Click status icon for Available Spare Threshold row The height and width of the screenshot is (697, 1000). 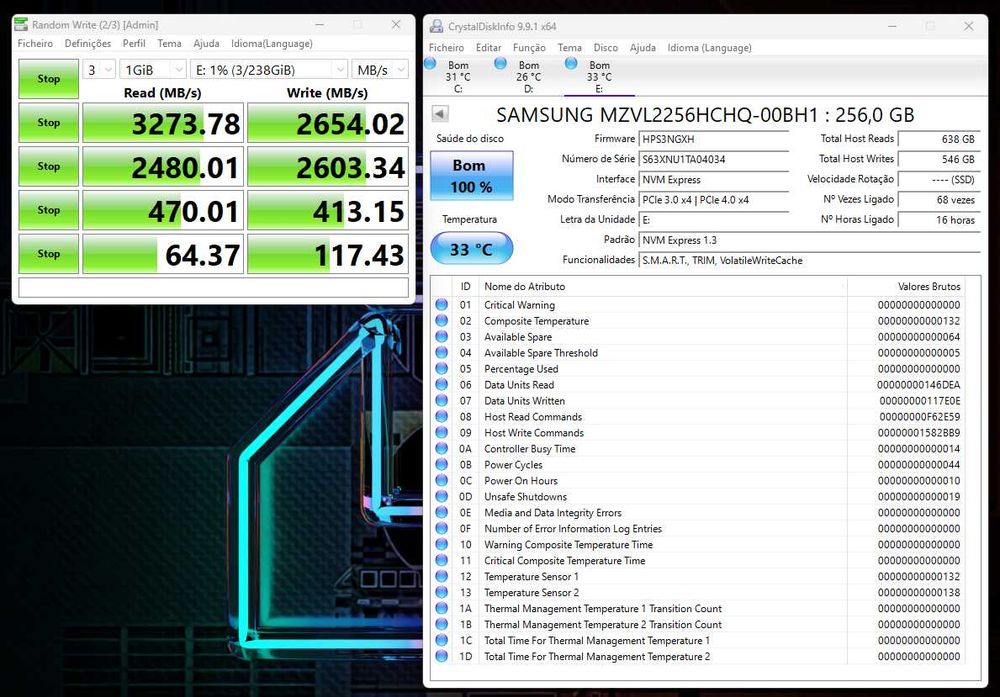pos(441,353)
